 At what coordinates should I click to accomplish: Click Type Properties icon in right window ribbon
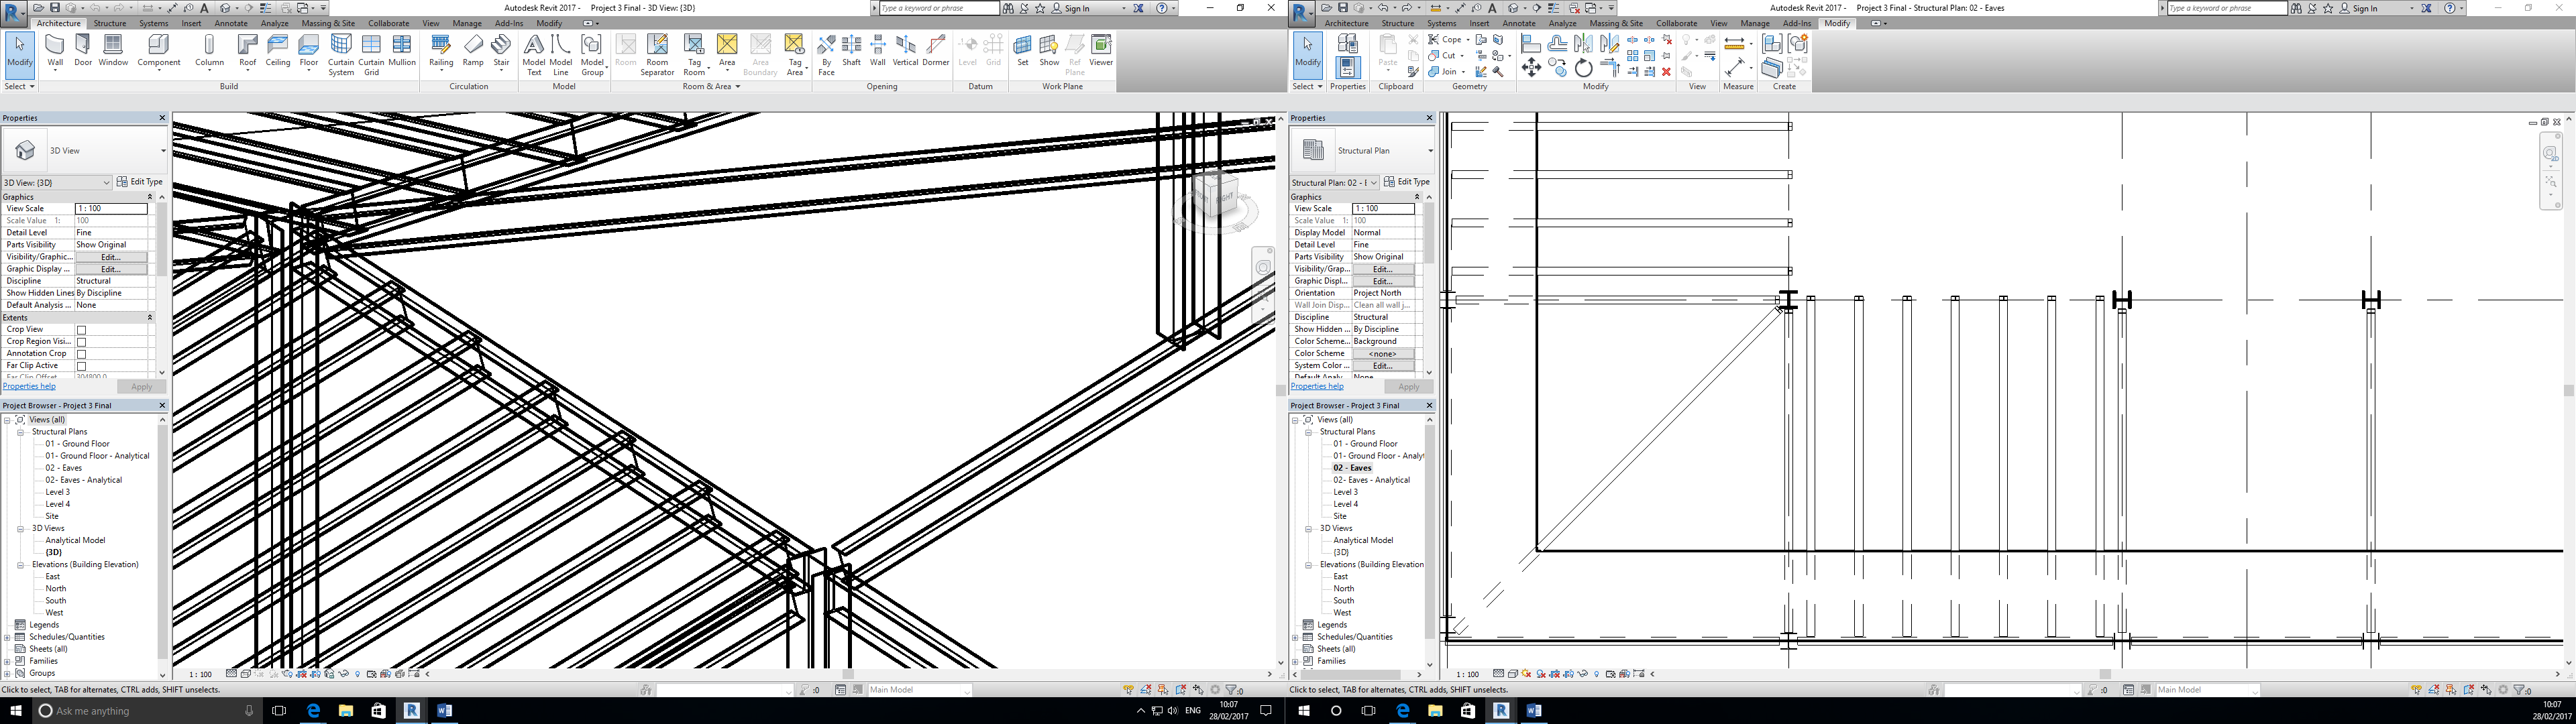pos(1347,42)
